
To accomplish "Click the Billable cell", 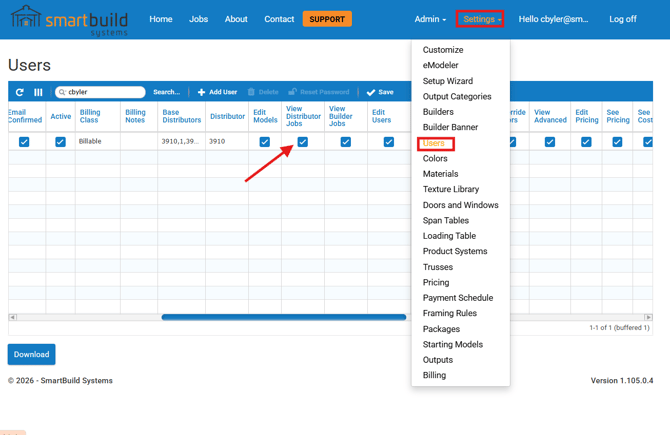I will [98, 141].
